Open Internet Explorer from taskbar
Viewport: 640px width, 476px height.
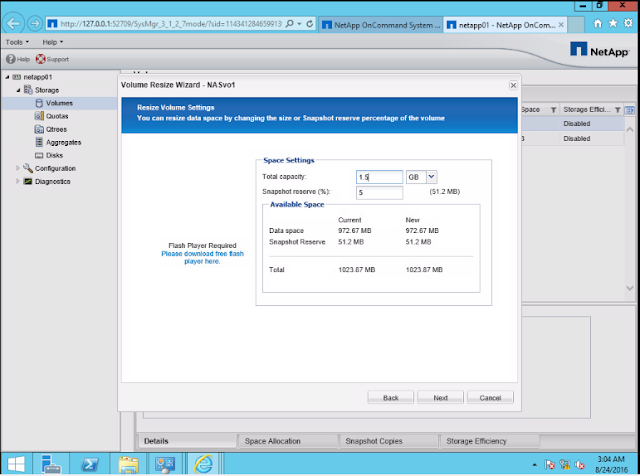[x=204, y=464]
